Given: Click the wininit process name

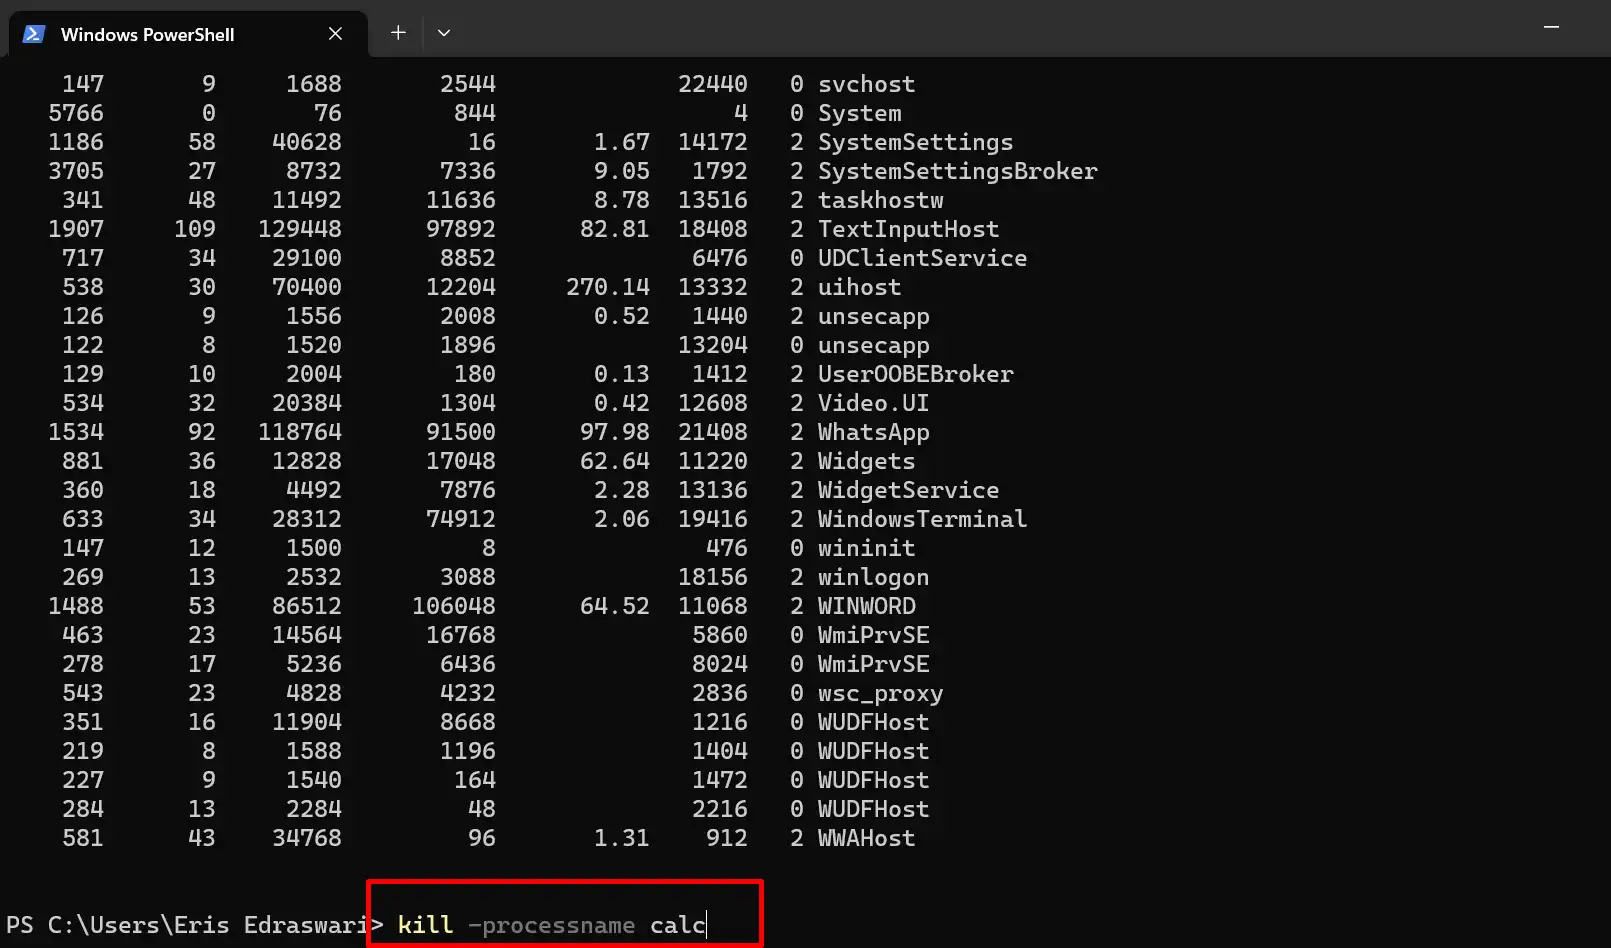Looking at the screenshot, I should point(866,548).
